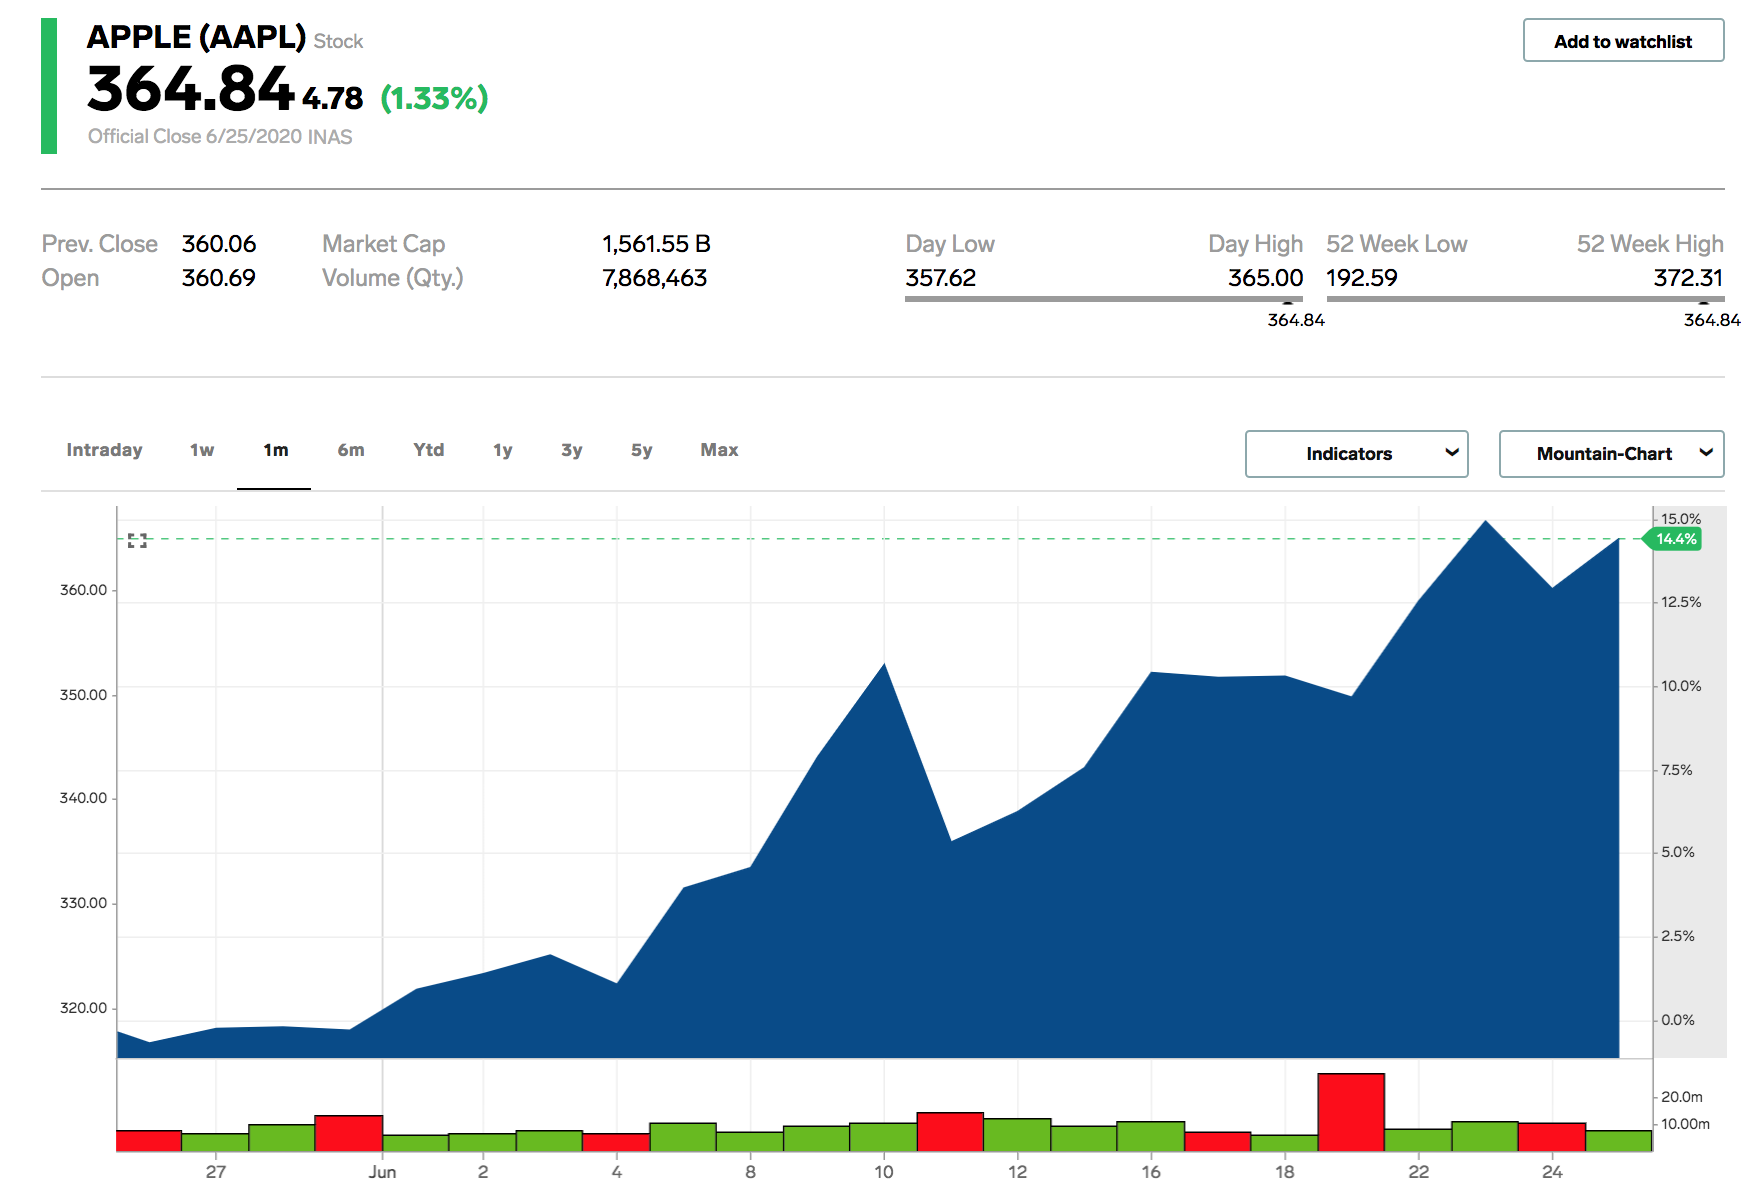Click the Add to watchlist button
Viewport: 1751px width, 1189px height.
[1622, 40]
